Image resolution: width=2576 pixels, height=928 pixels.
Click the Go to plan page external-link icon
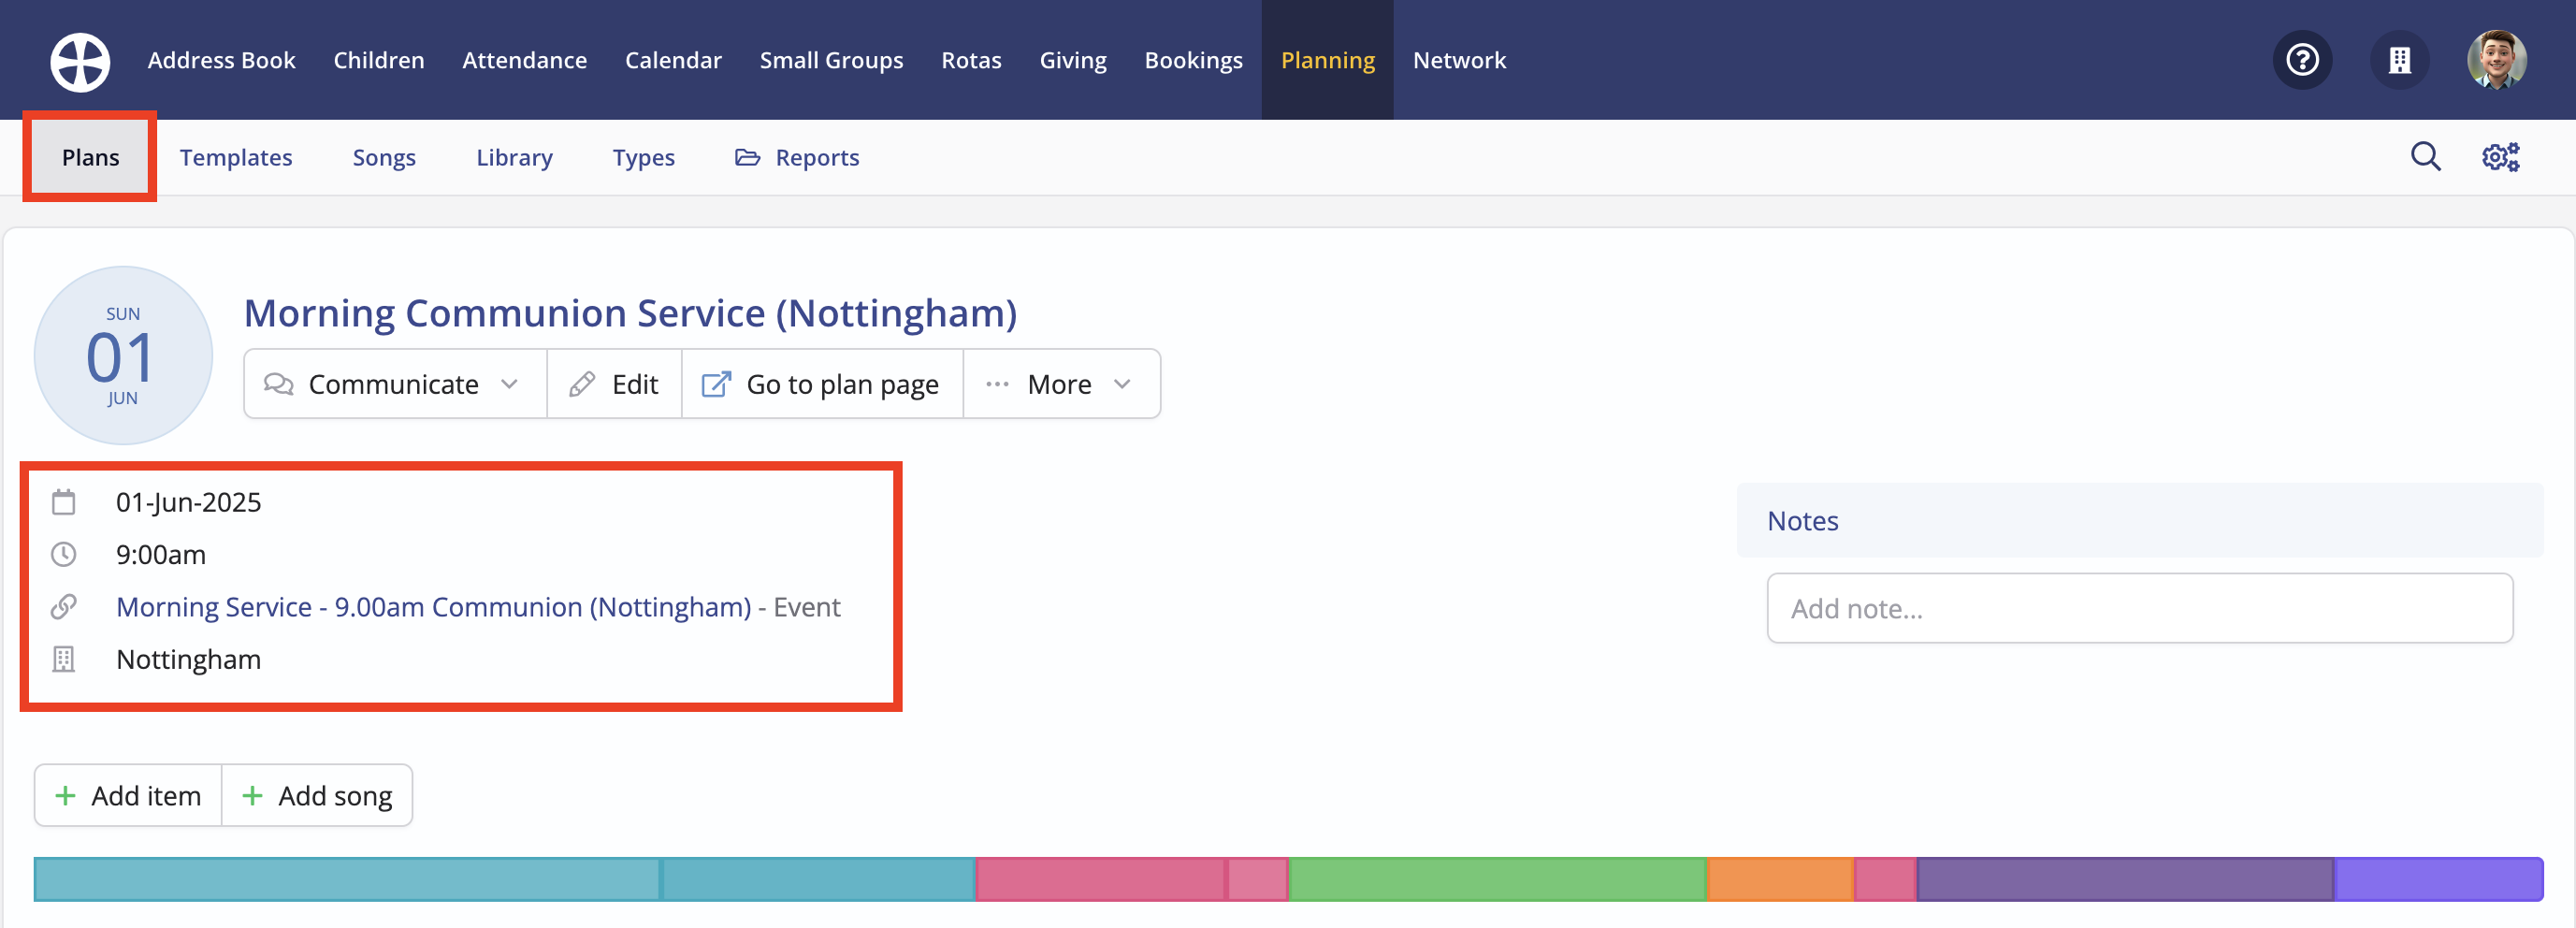(x=716, y=384)
